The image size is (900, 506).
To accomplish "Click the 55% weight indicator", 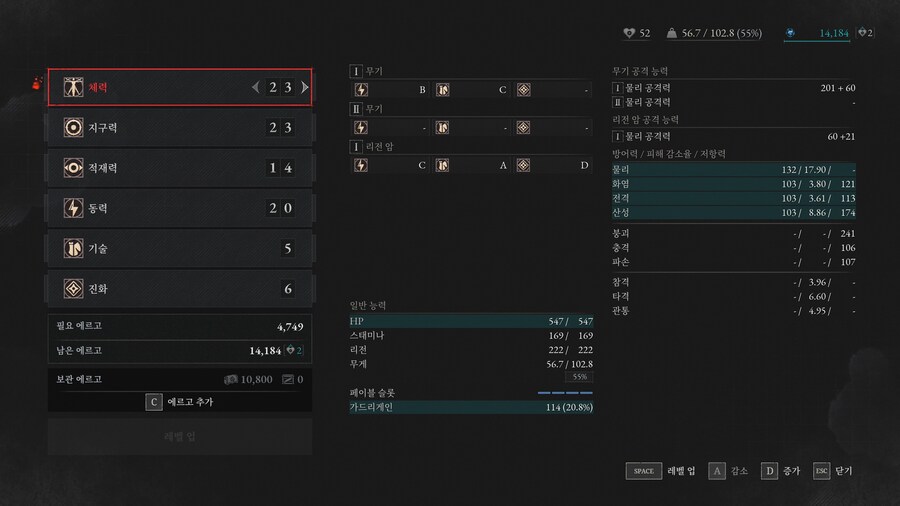I will tap(580, 377).
